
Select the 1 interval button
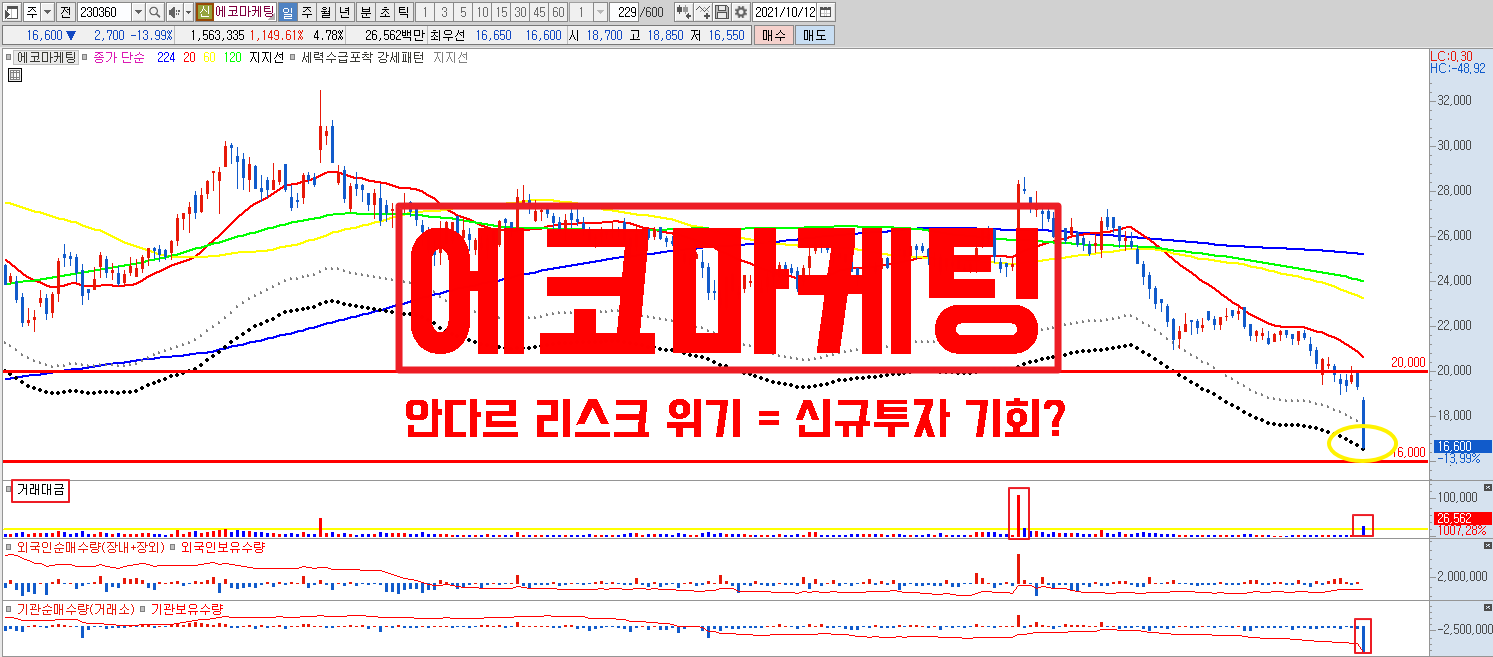pyautogui.click(x=425, y=12)
